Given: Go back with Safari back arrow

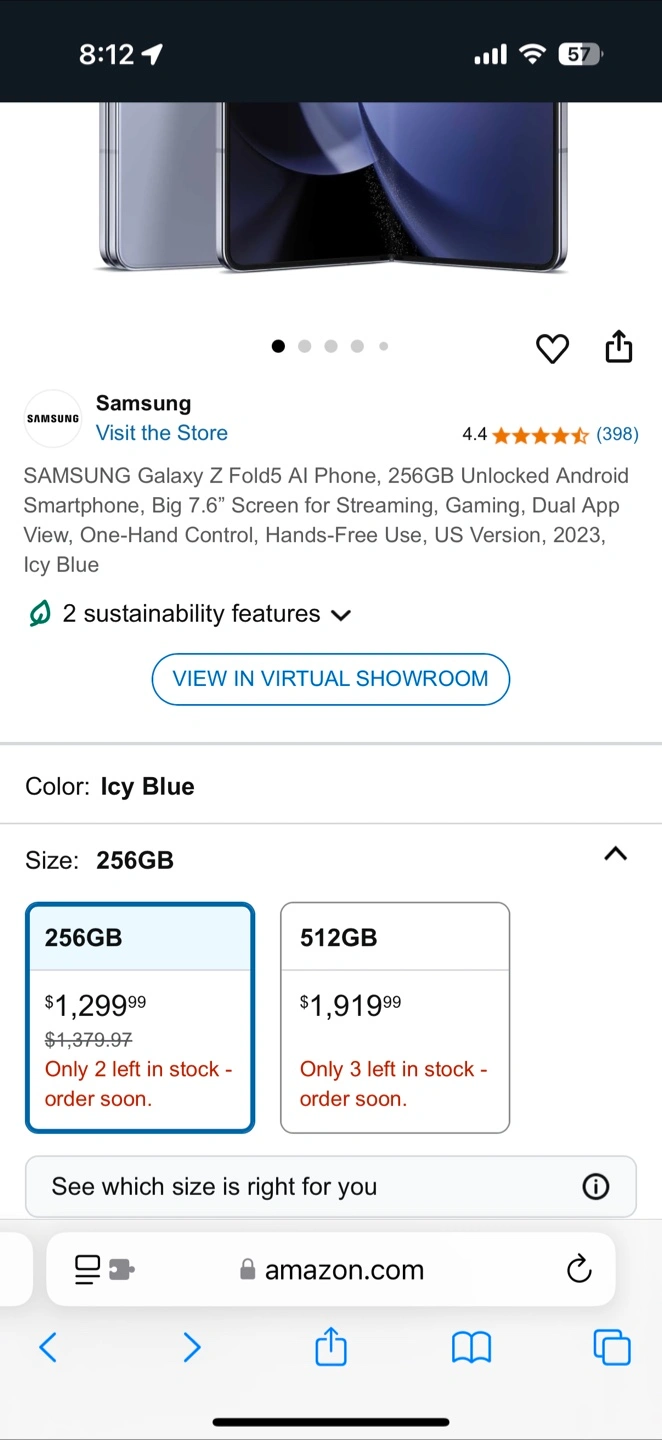Looking at the screenshot, I should (x=48, y=1348).
